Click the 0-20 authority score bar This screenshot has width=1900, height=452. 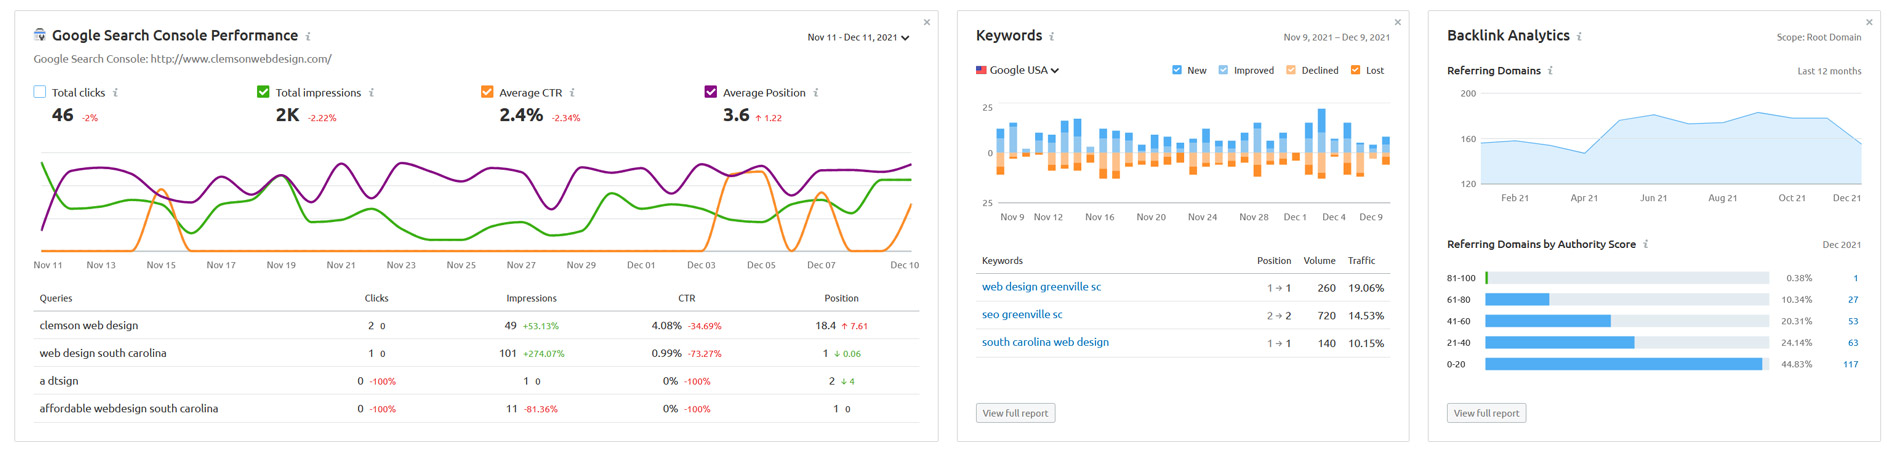[1627, 364]
